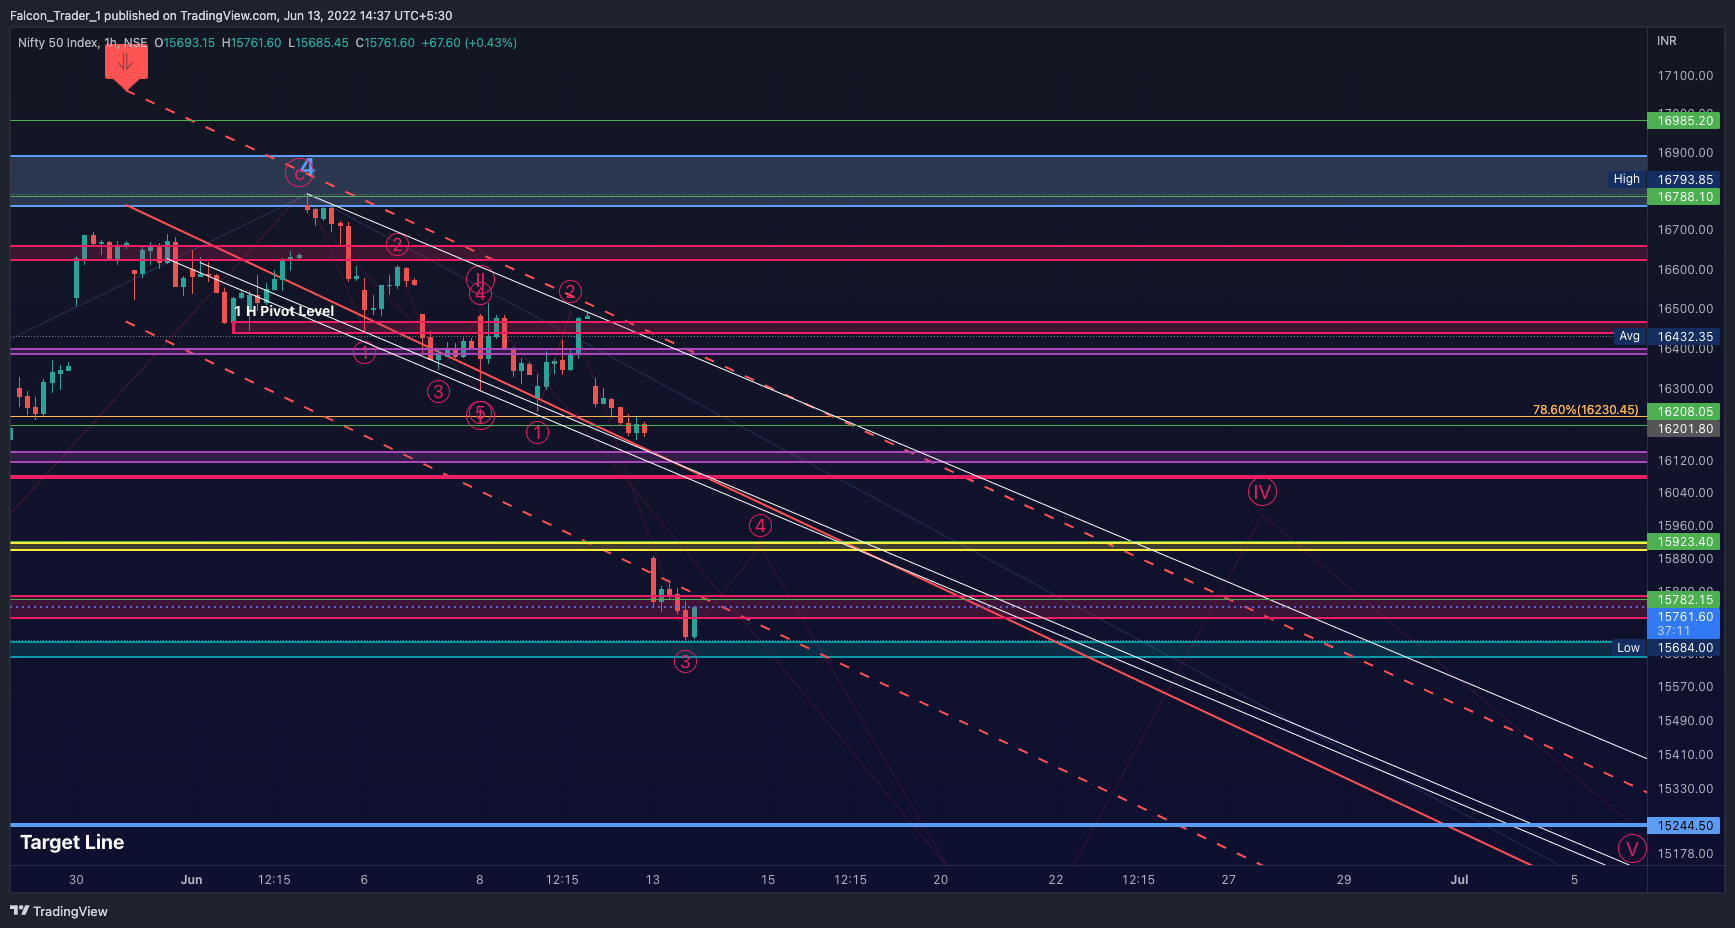Click the Avg 16432.35 price tag
Screen dimensions: 1735x928
click(x=1666, y=336)
